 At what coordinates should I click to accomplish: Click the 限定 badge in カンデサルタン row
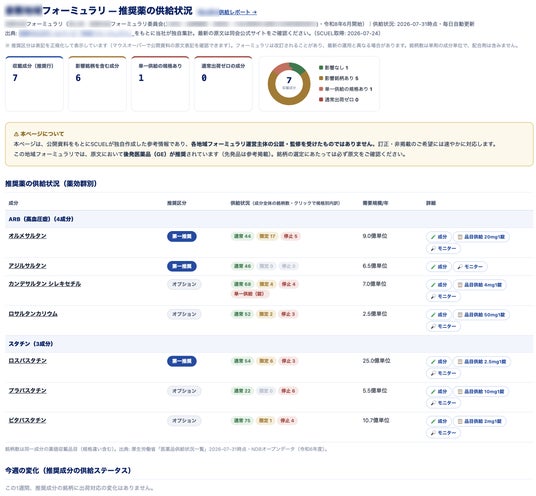coord(266,284)
